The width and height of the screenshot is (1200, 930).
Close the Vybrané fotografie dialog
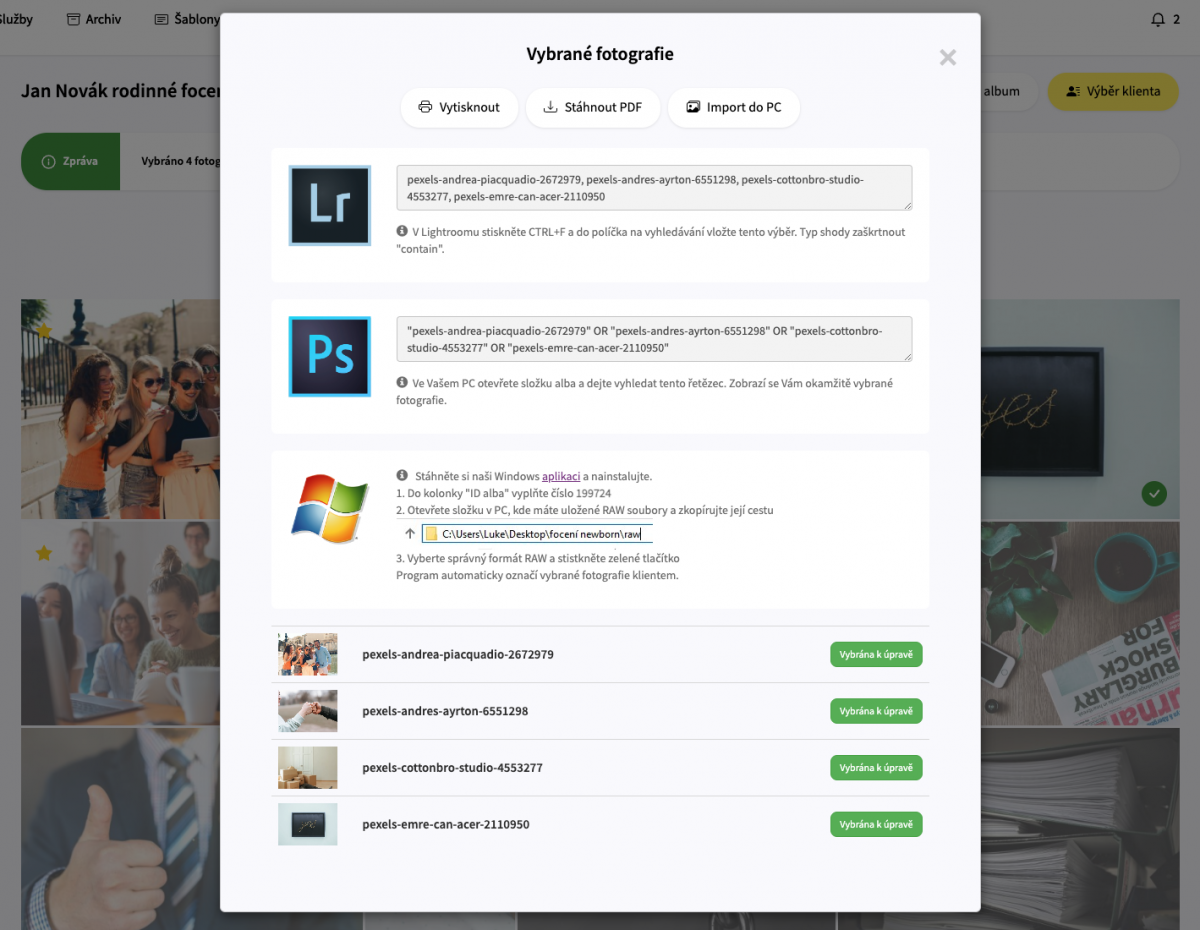pyautogui.click(x=948, y=58)
